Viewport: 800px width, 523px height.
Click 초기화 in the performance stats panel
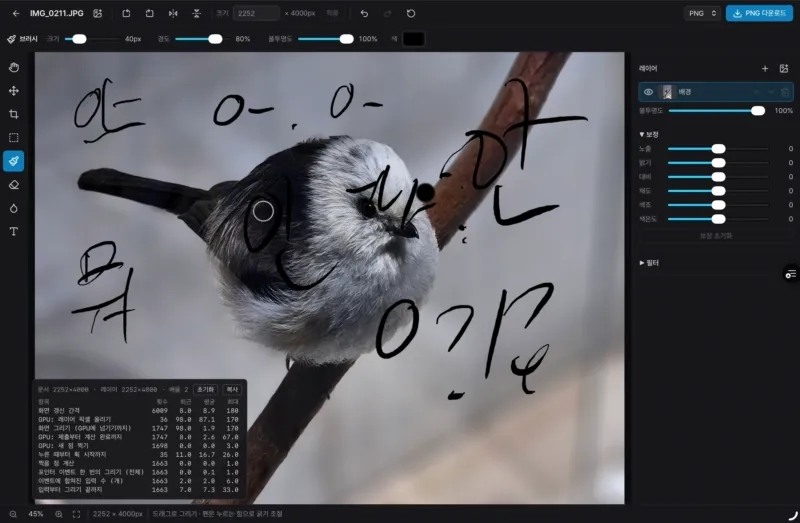point(206,389)
